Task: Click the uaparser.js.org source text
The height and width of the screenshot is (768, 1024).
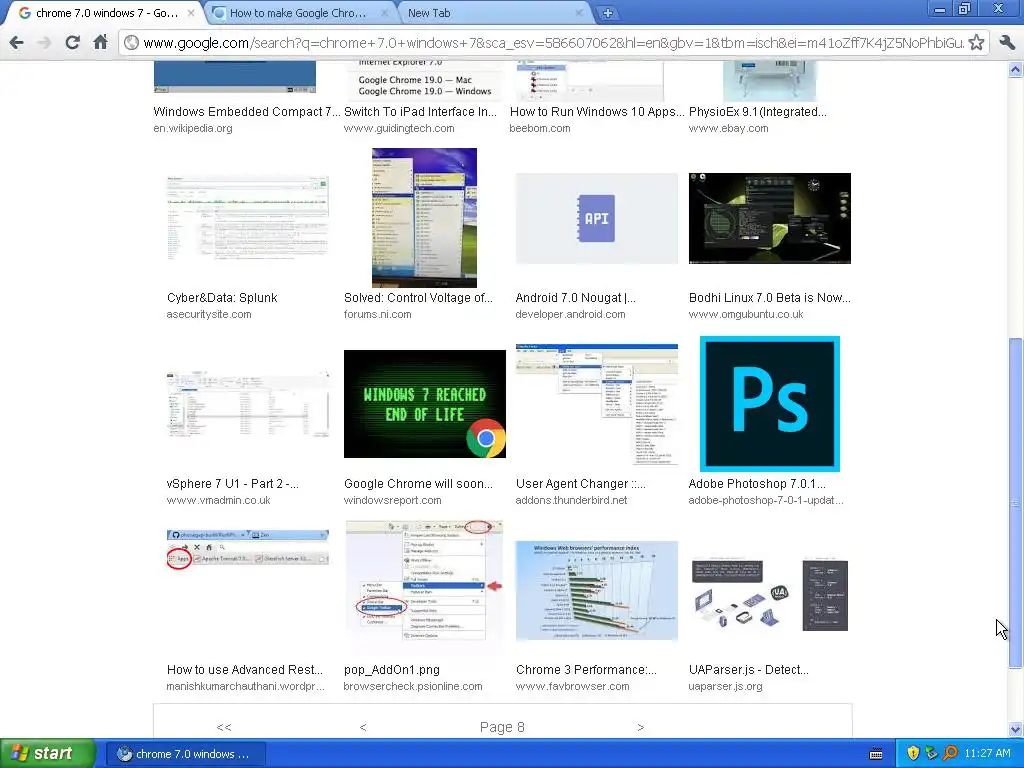Action: (726, 687)
